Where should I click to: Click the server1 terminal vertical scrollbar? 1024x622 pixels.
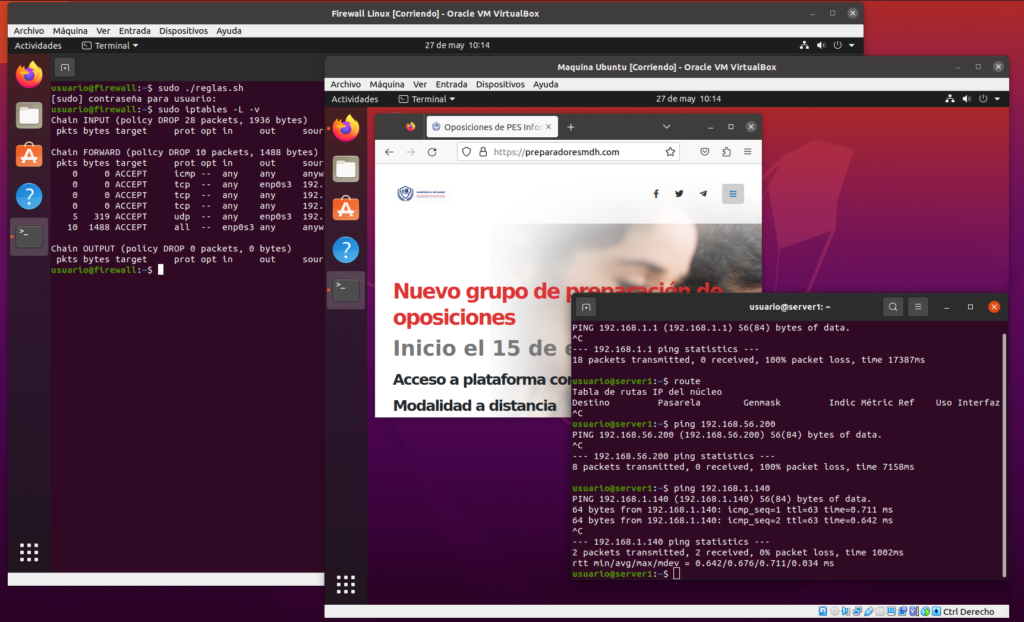pos(1004,454)
